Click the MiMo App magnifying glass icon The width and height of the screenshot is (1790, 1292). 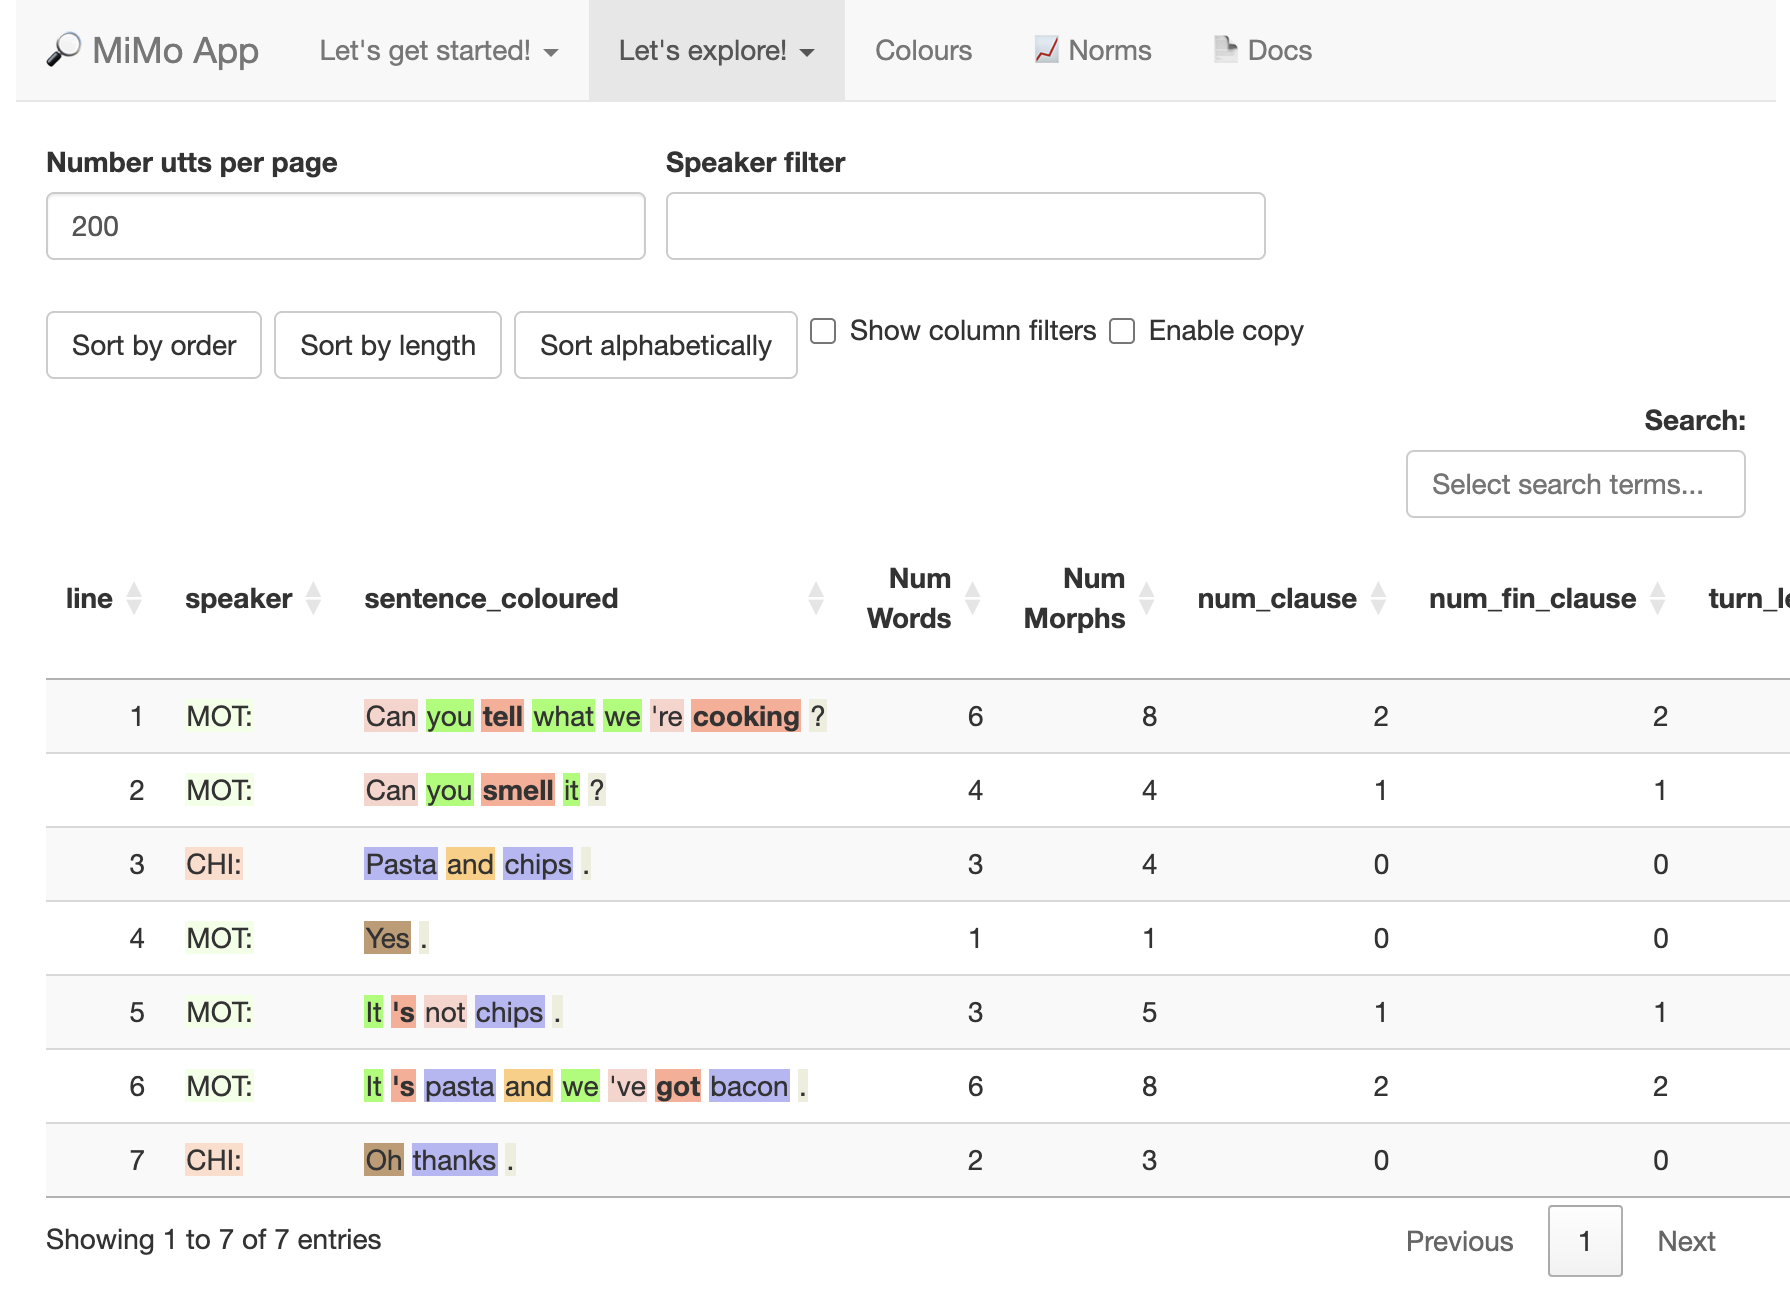tap(64, 50)
